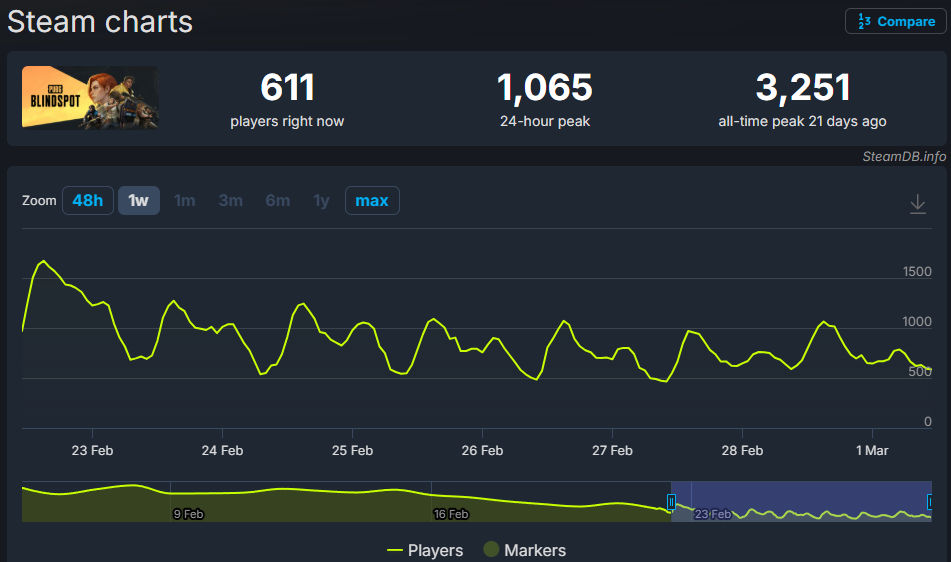Click the highlighted navigator selection area

800,501
